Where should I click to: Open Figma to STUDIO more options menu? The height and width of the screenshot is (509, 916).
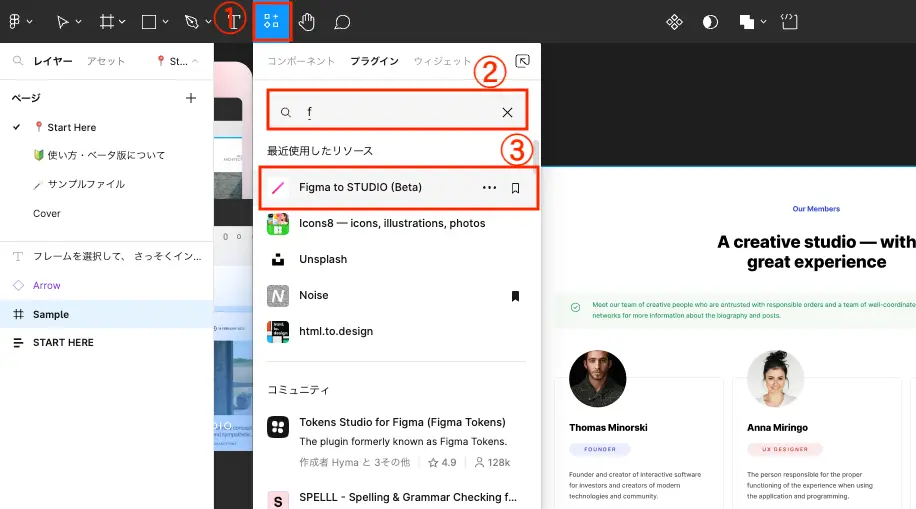(x=489, y=188)
